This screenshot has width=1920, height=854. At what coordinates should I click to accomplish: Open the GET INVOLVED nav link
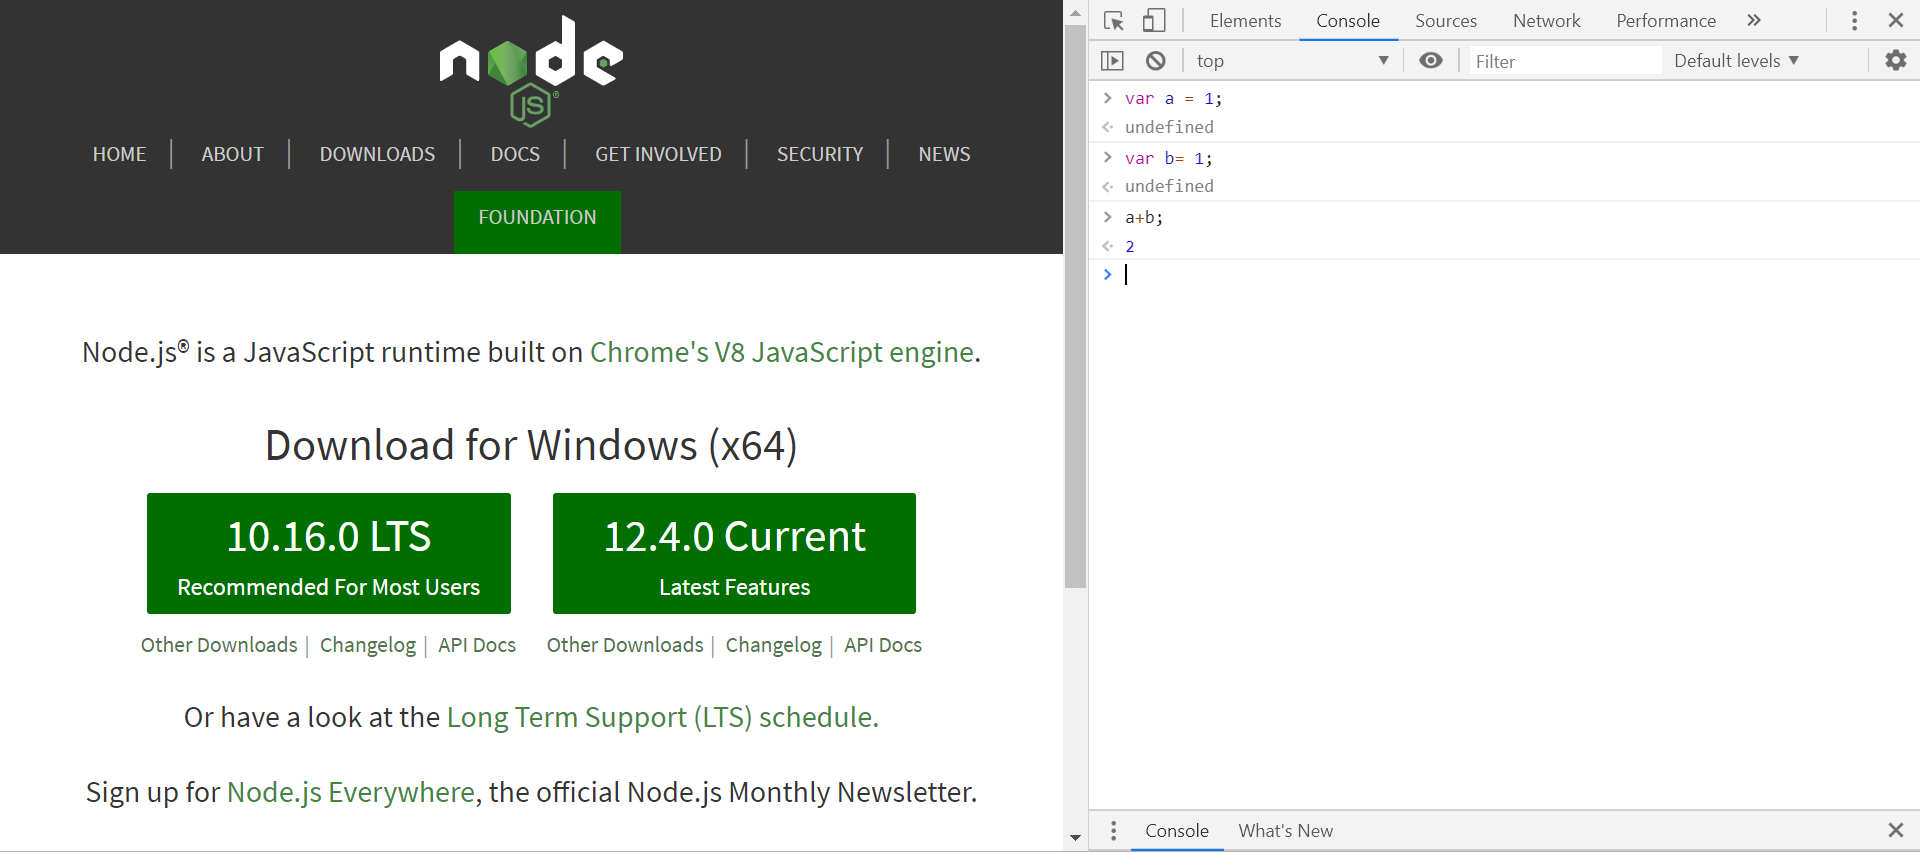658,154
